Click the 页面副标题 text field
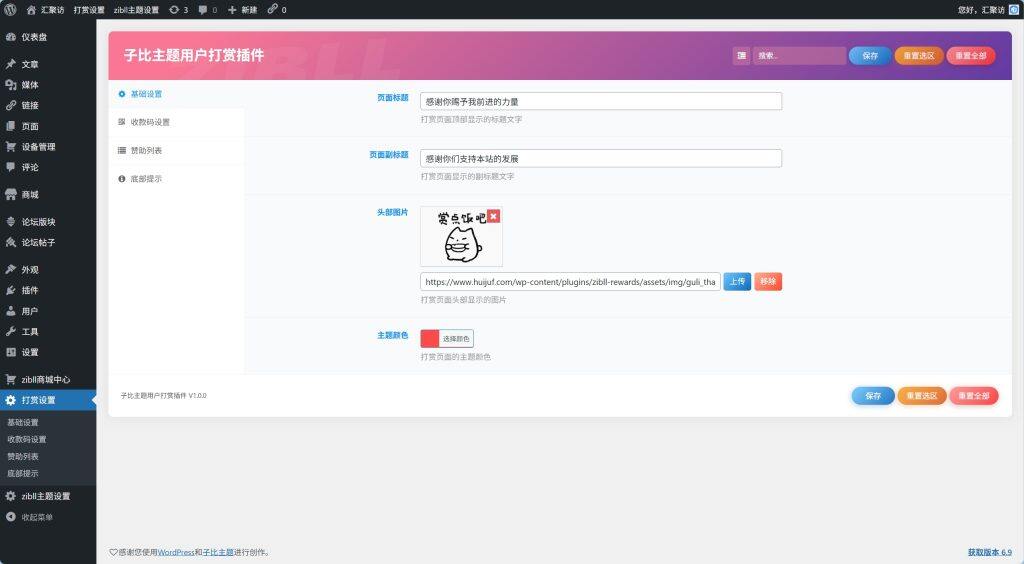Viewport: 1024px width, 564px height. pyautogui.click(x=601, y=158)
